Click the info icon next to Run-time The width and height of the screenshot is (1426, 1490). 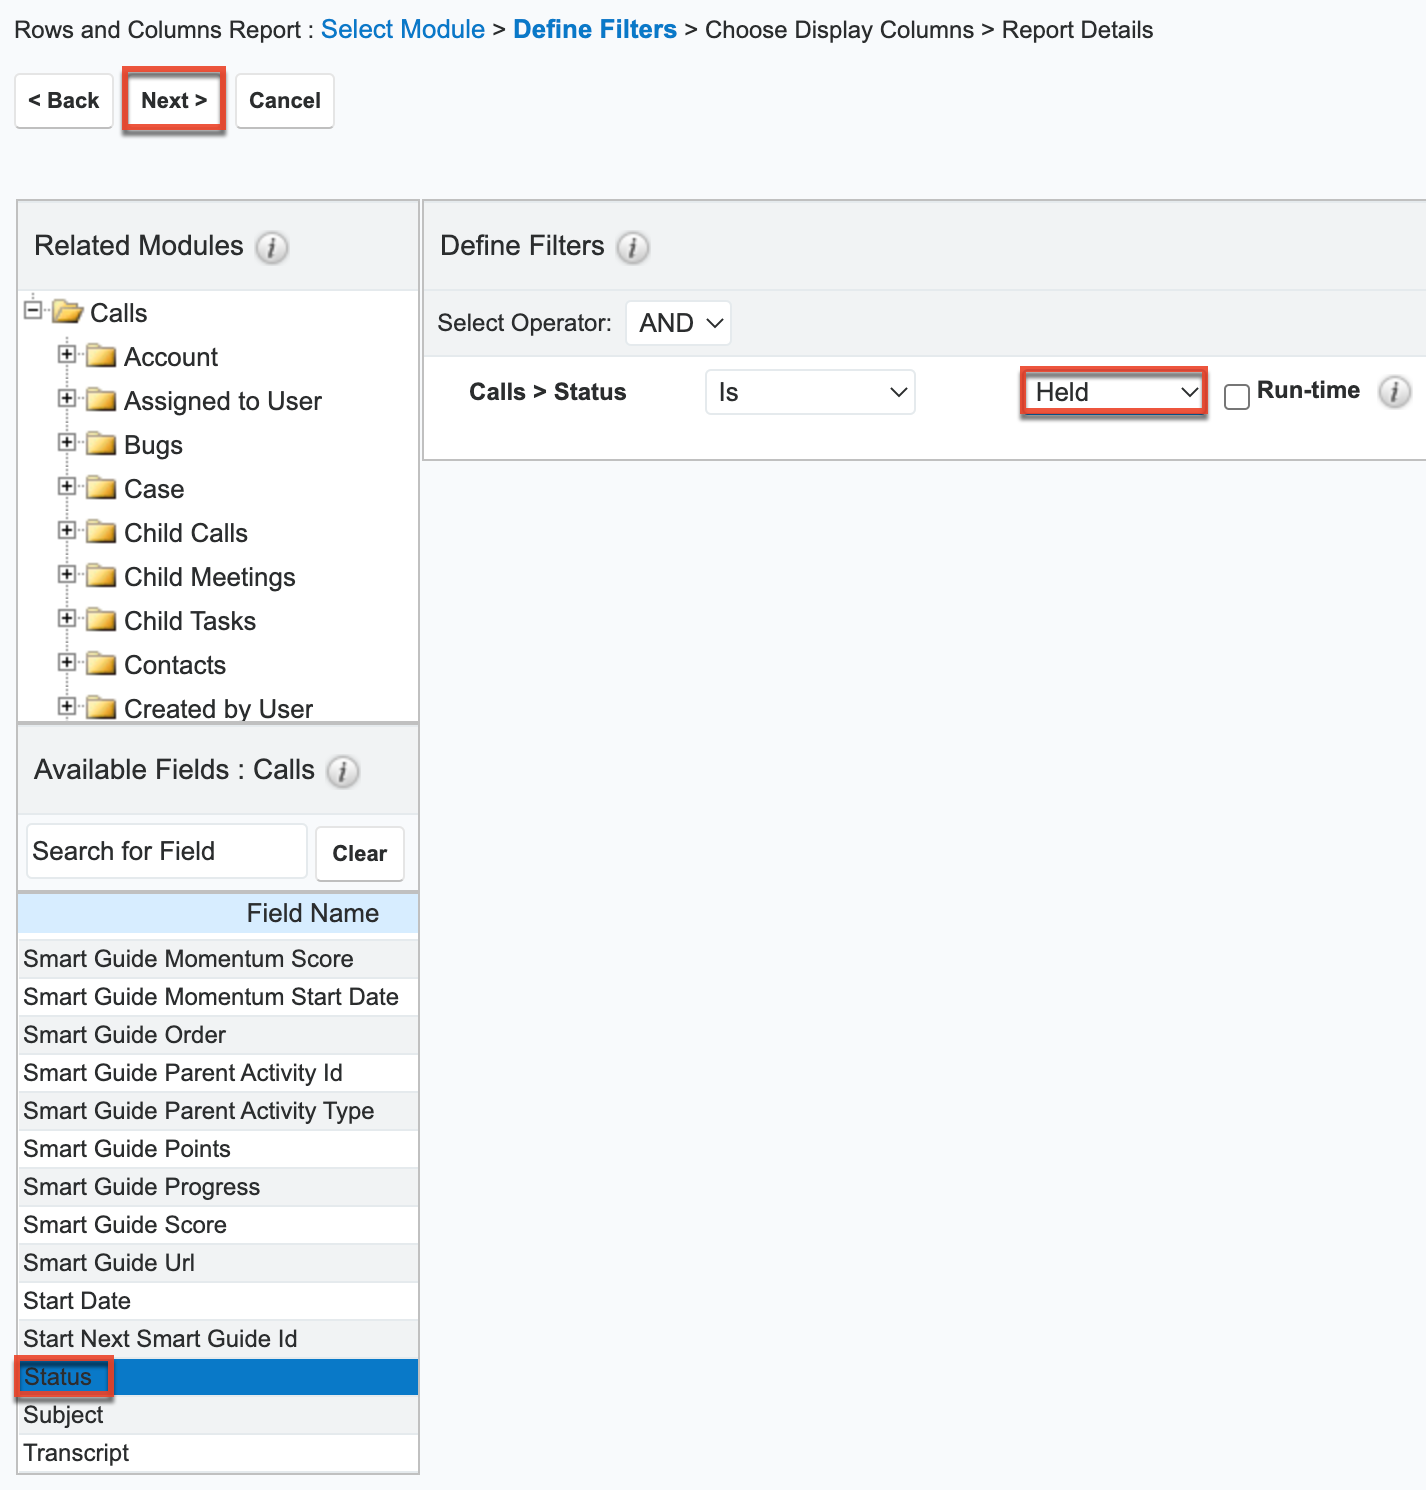click(x=1395, y=392)
